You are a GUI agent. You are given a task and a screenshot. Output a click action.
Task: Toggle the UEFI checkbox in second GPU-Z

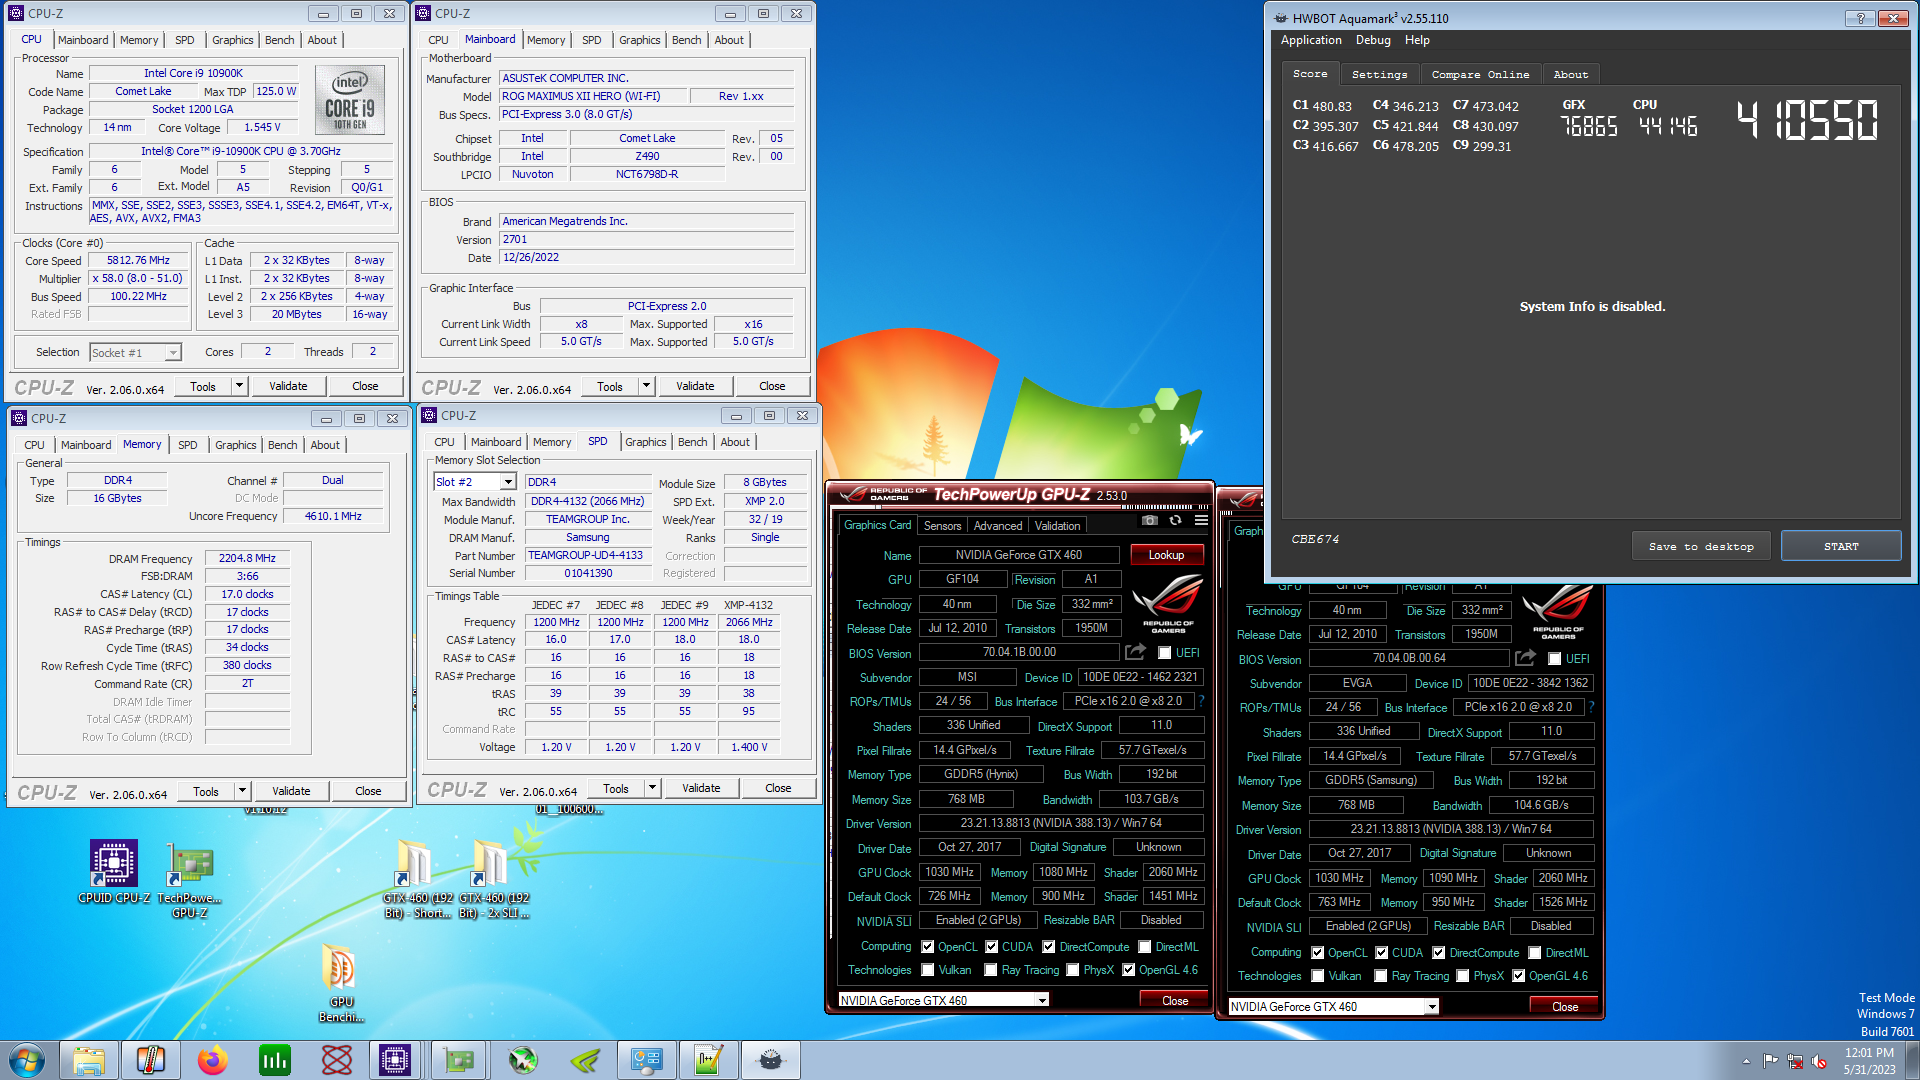click(1554, 659)
